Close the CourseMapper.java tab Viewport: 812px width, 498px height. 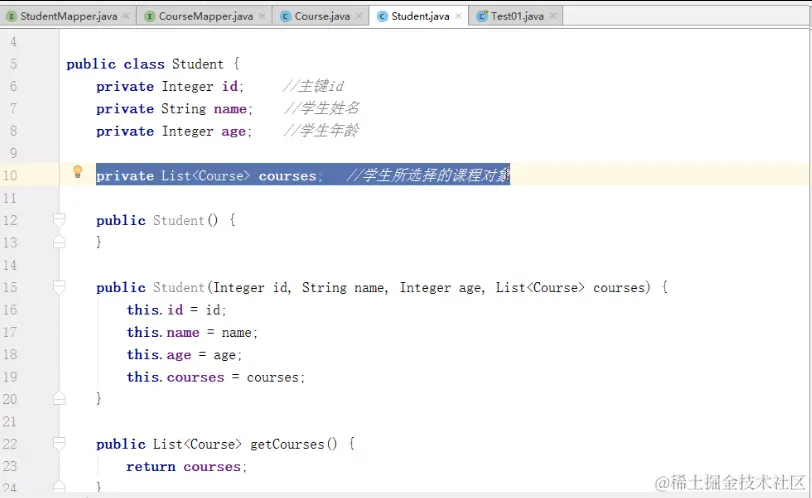click(262, 16)
